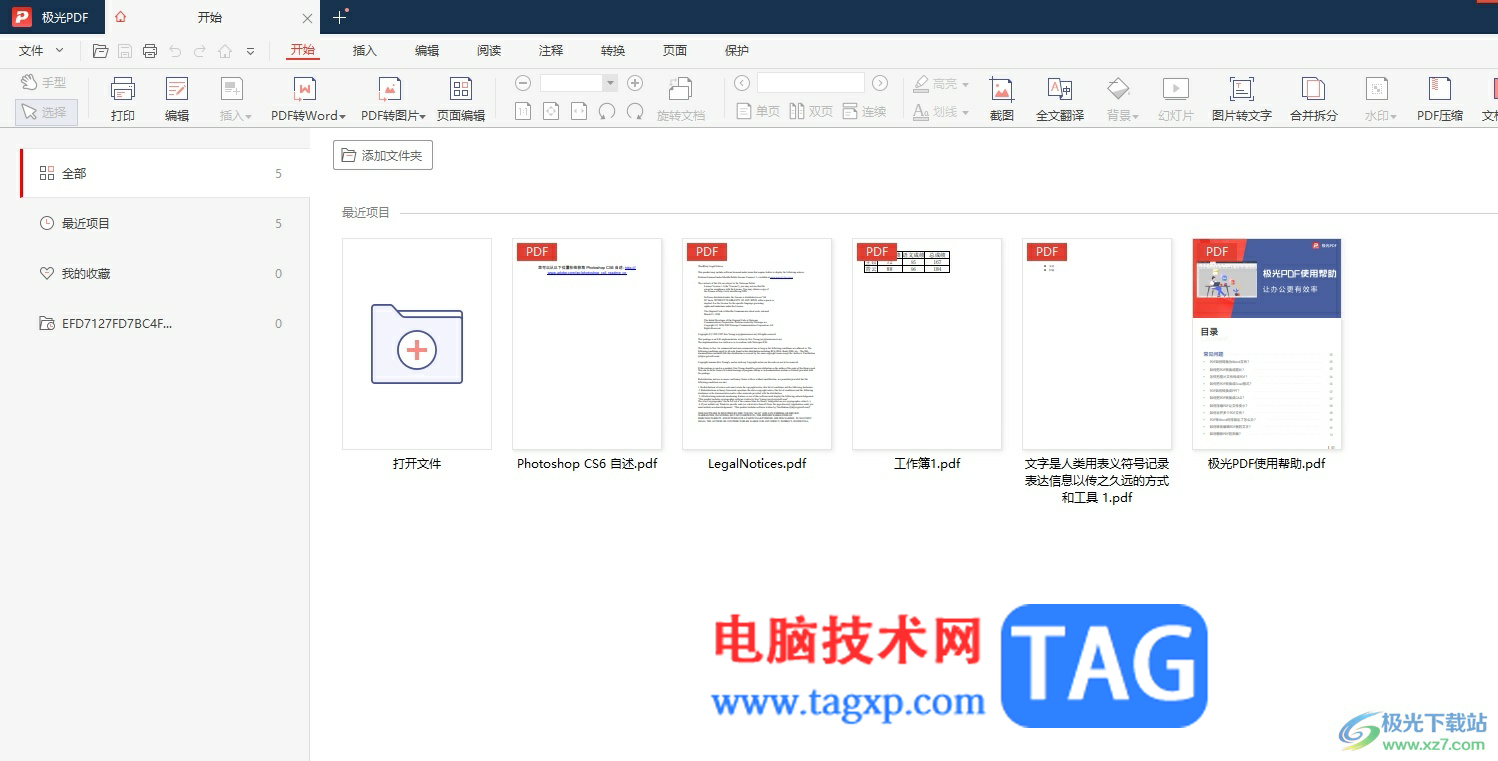Click the fit page icon
Screen dimensions: 1498x761
551,111
